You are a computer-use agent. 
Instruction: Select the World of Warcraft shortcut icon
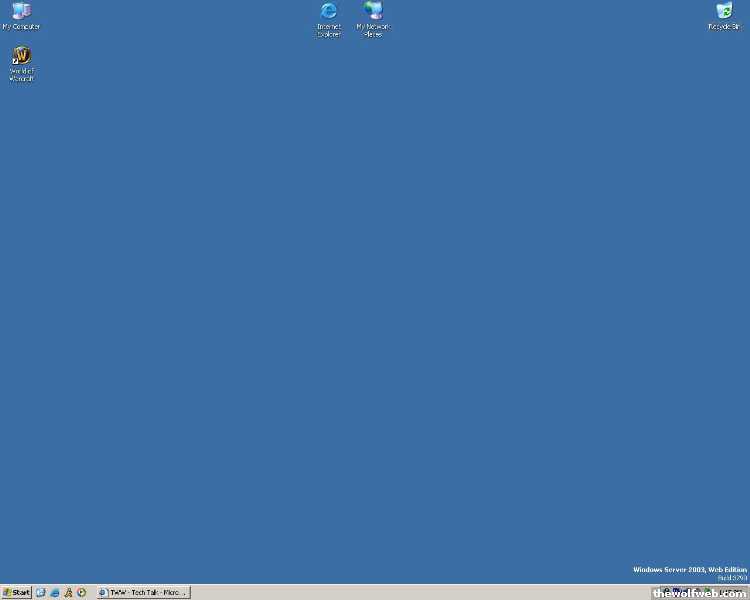21,55
